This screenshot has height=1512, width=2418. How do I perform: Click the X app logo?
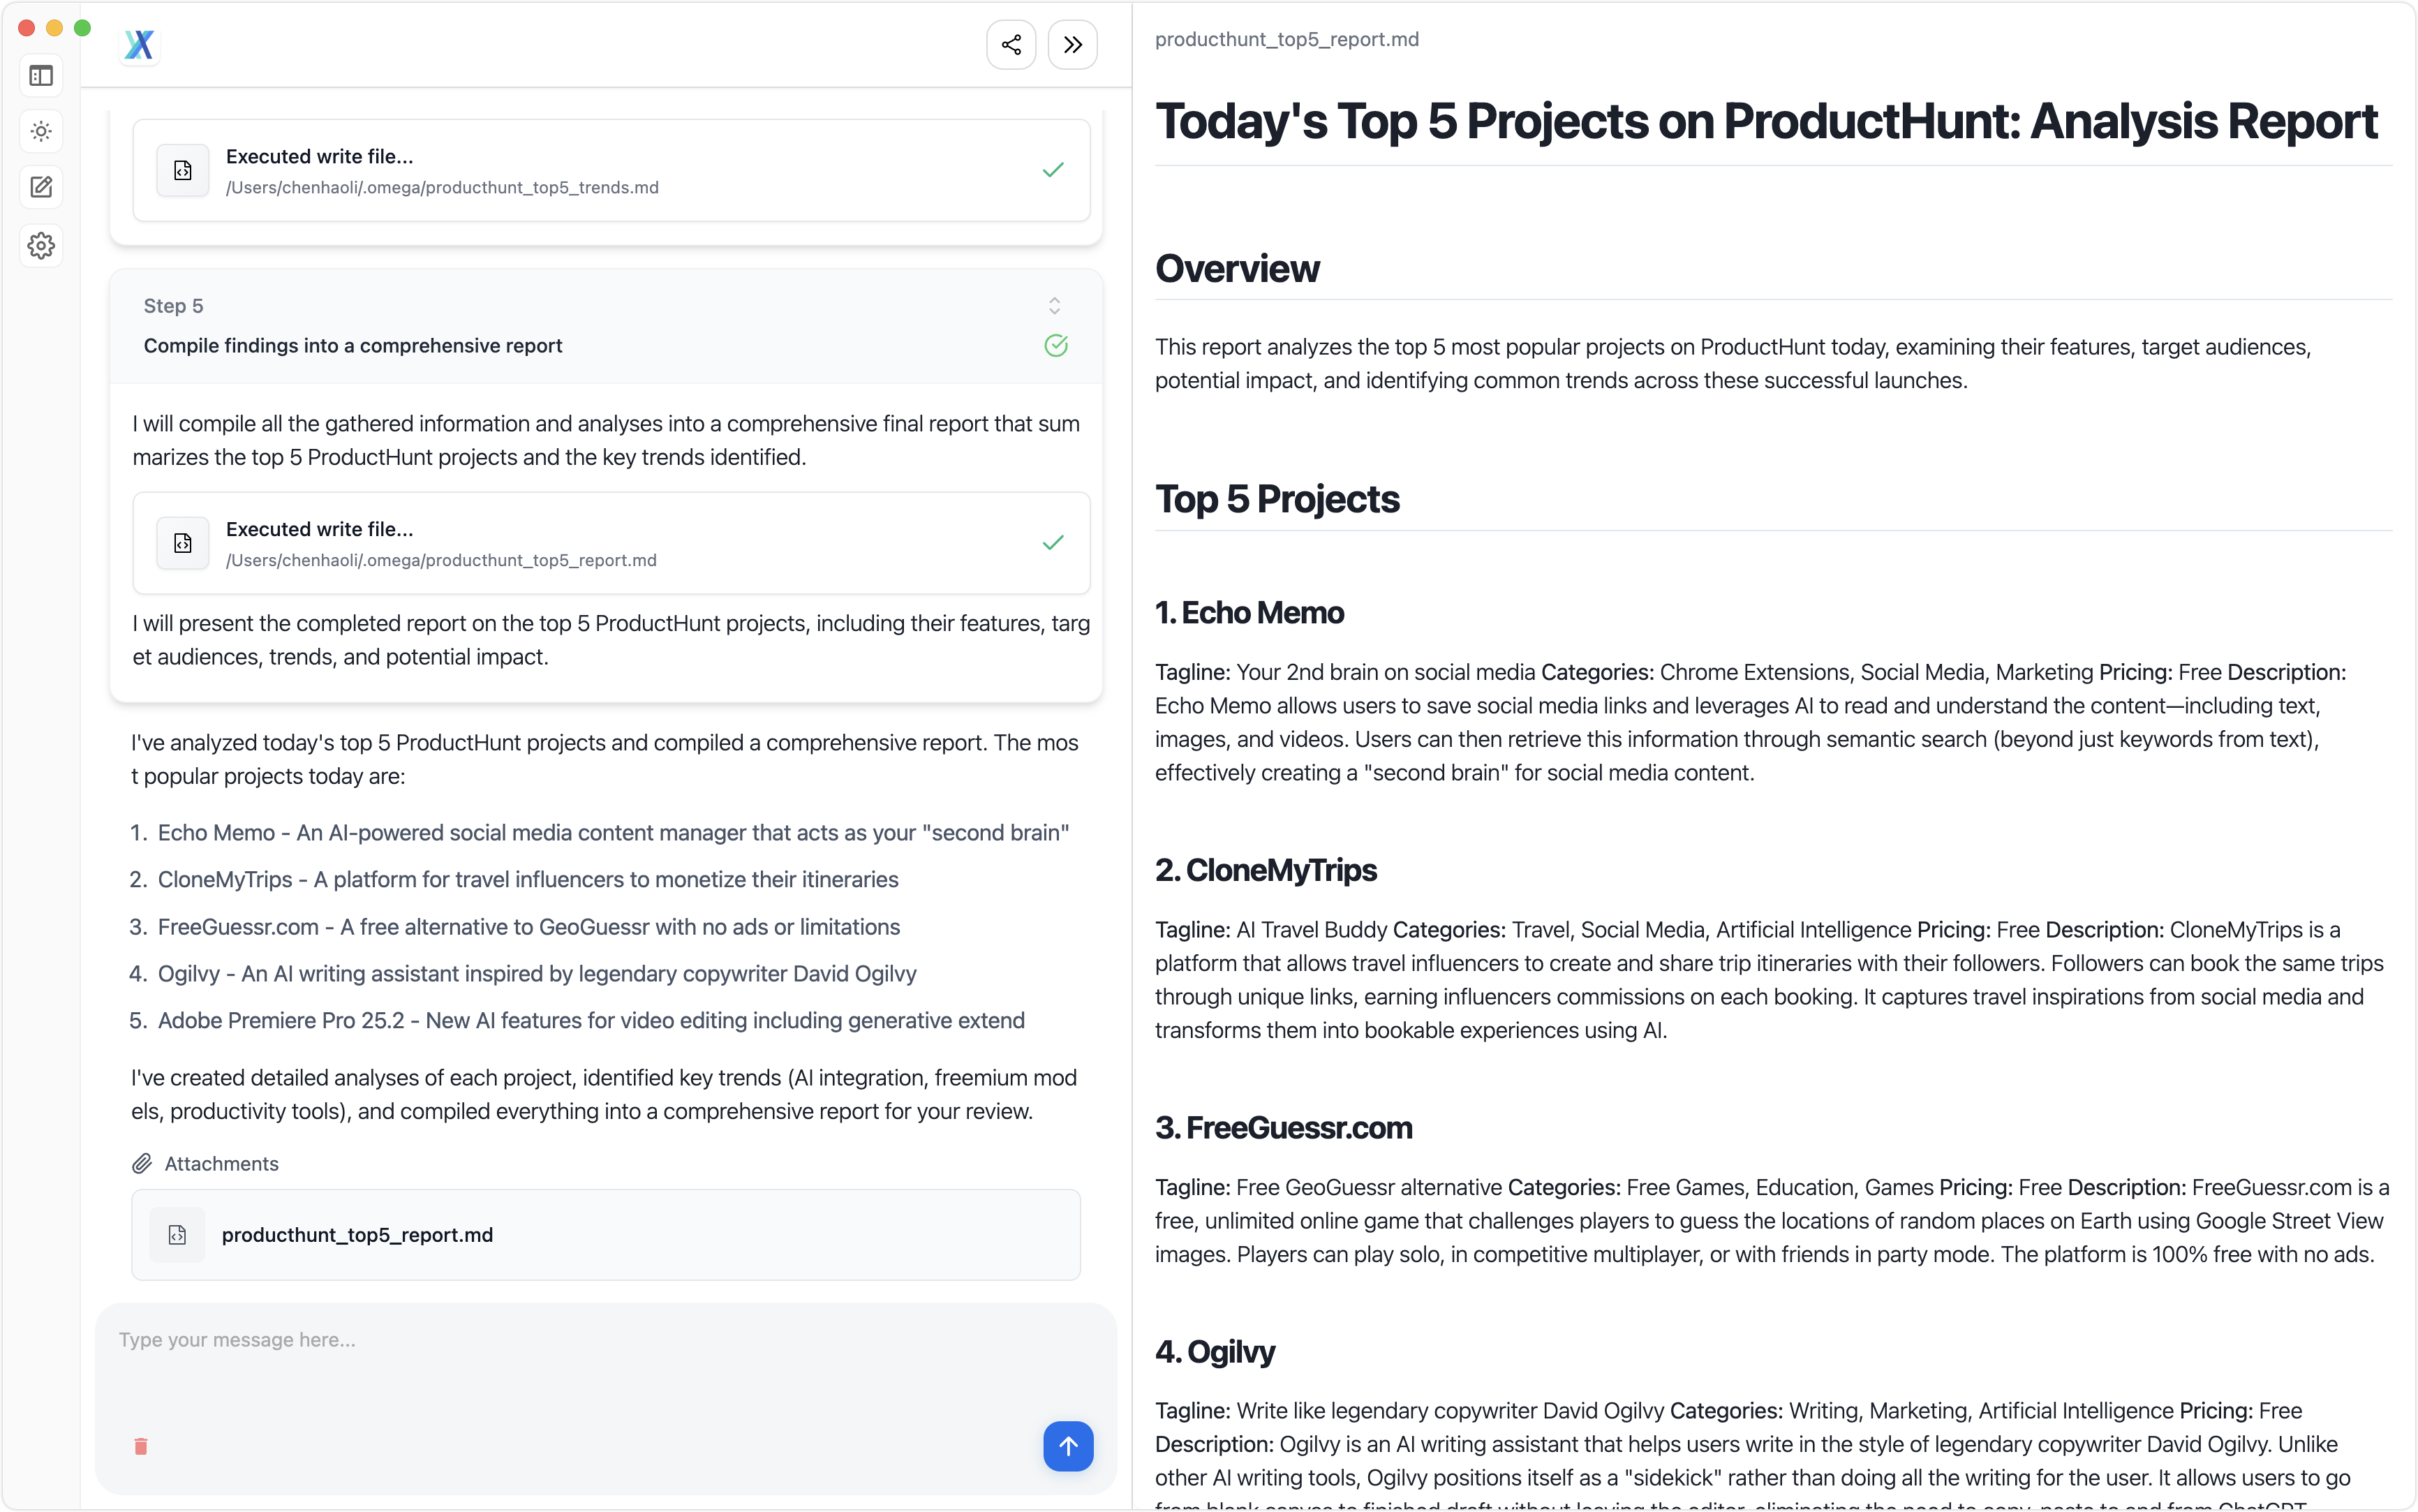(x=139, y=45)
